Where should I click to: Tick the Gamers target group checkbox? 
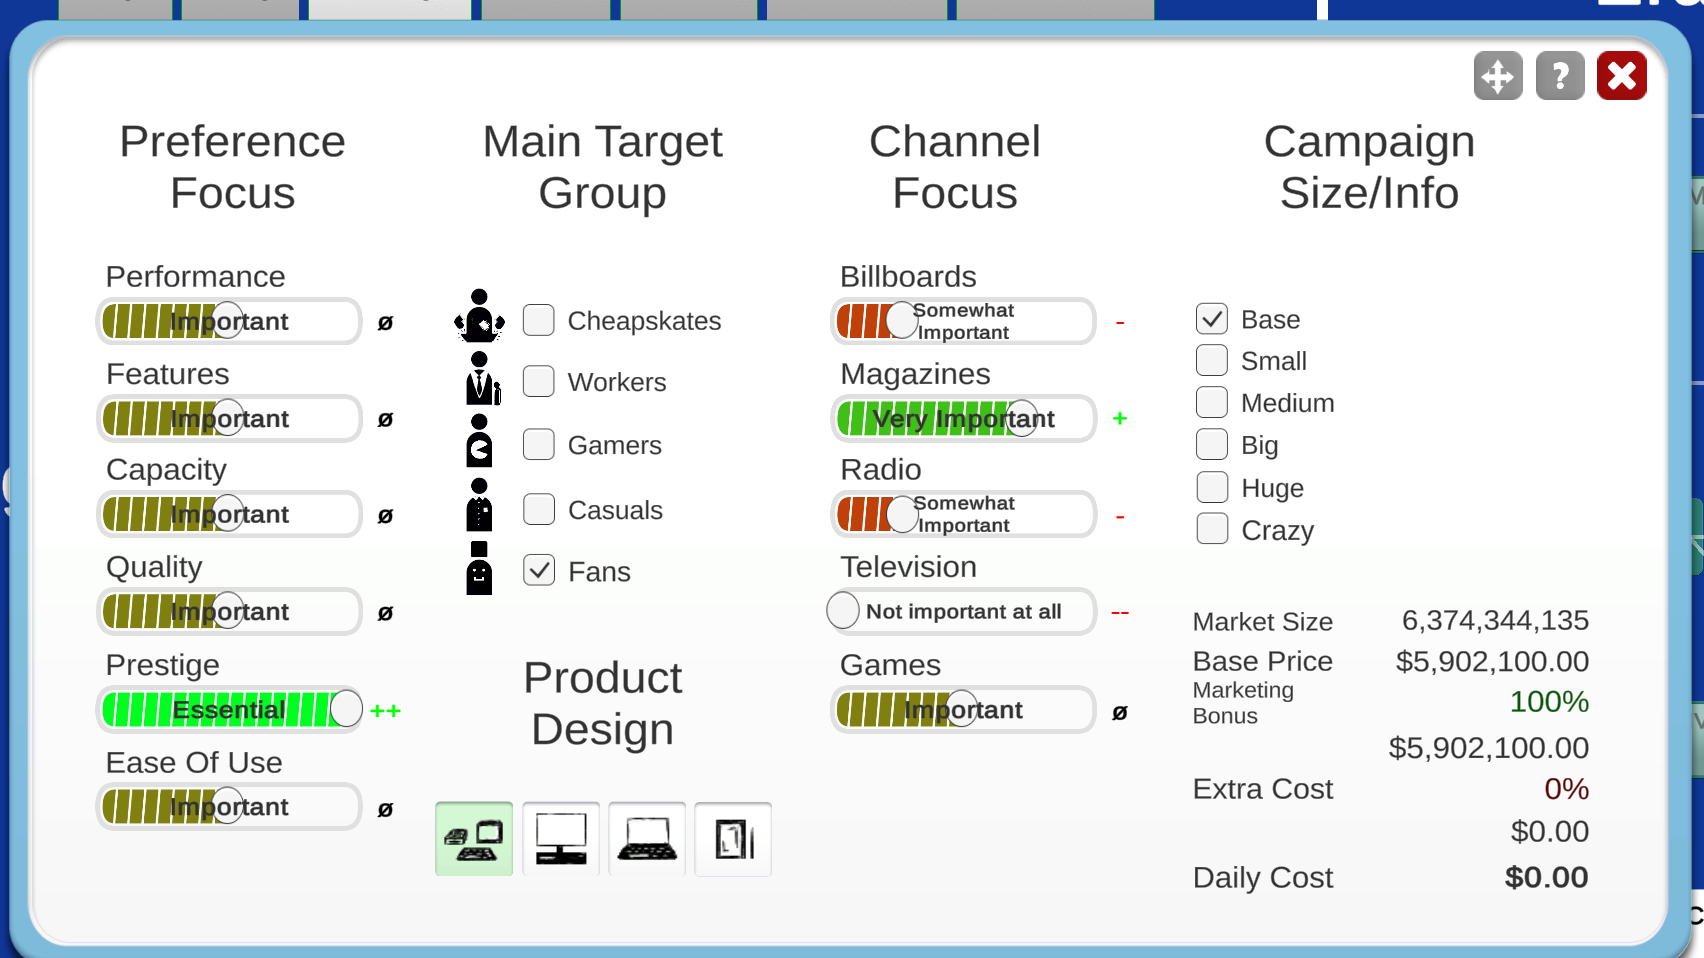coord(539,444)
